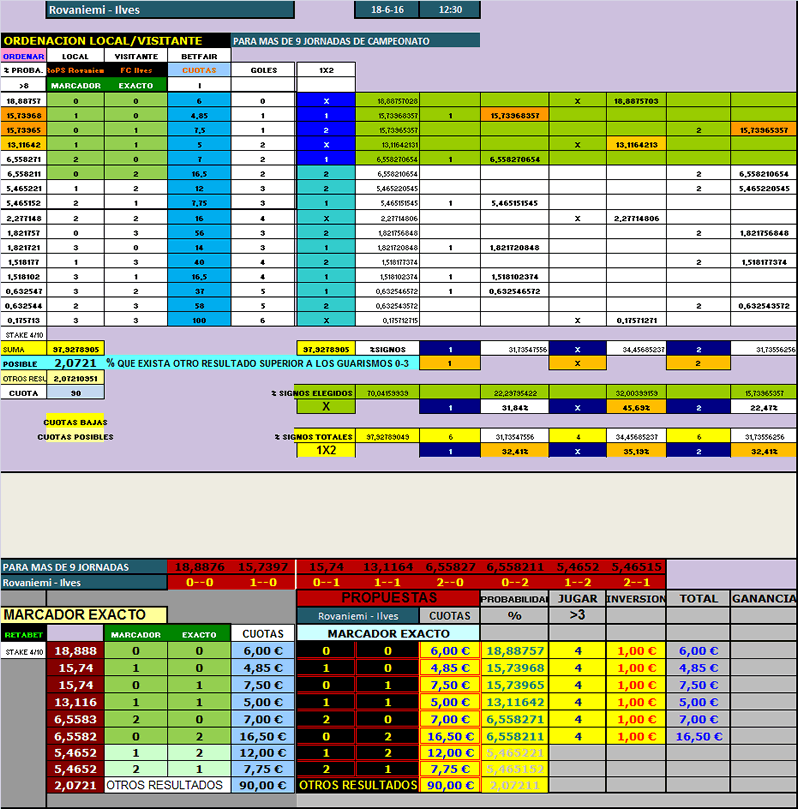798x809 pixels.
Task: Select the orange '35,19%' cell
Action: coord(636,451)
